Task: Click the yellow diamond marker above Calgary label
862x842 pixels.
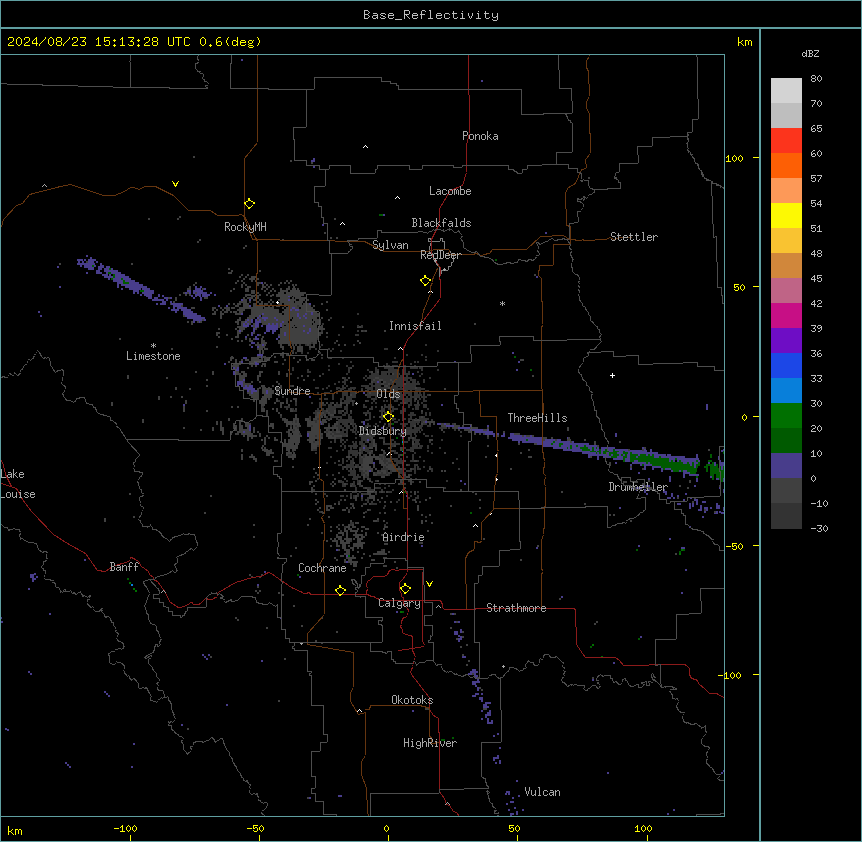Action: click(x=405, y=589)
